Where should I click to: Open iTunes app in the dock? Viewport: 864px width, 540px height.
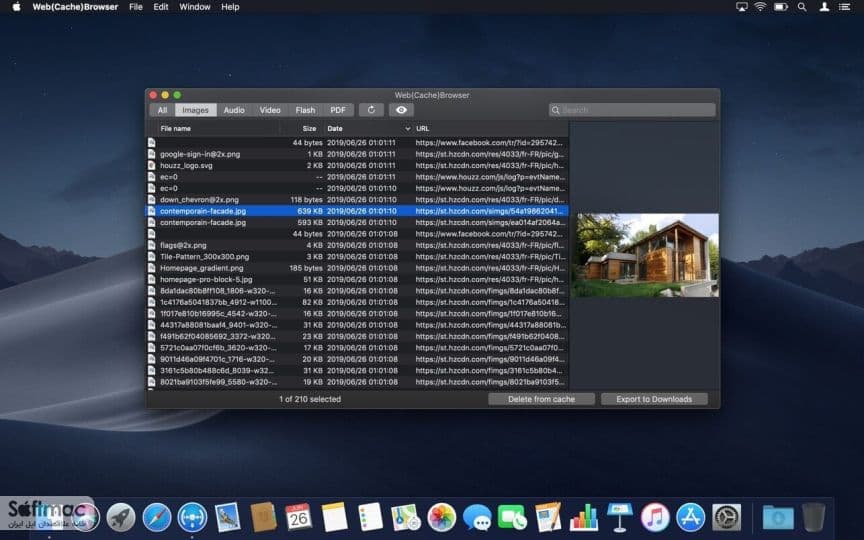coord(655,517)
